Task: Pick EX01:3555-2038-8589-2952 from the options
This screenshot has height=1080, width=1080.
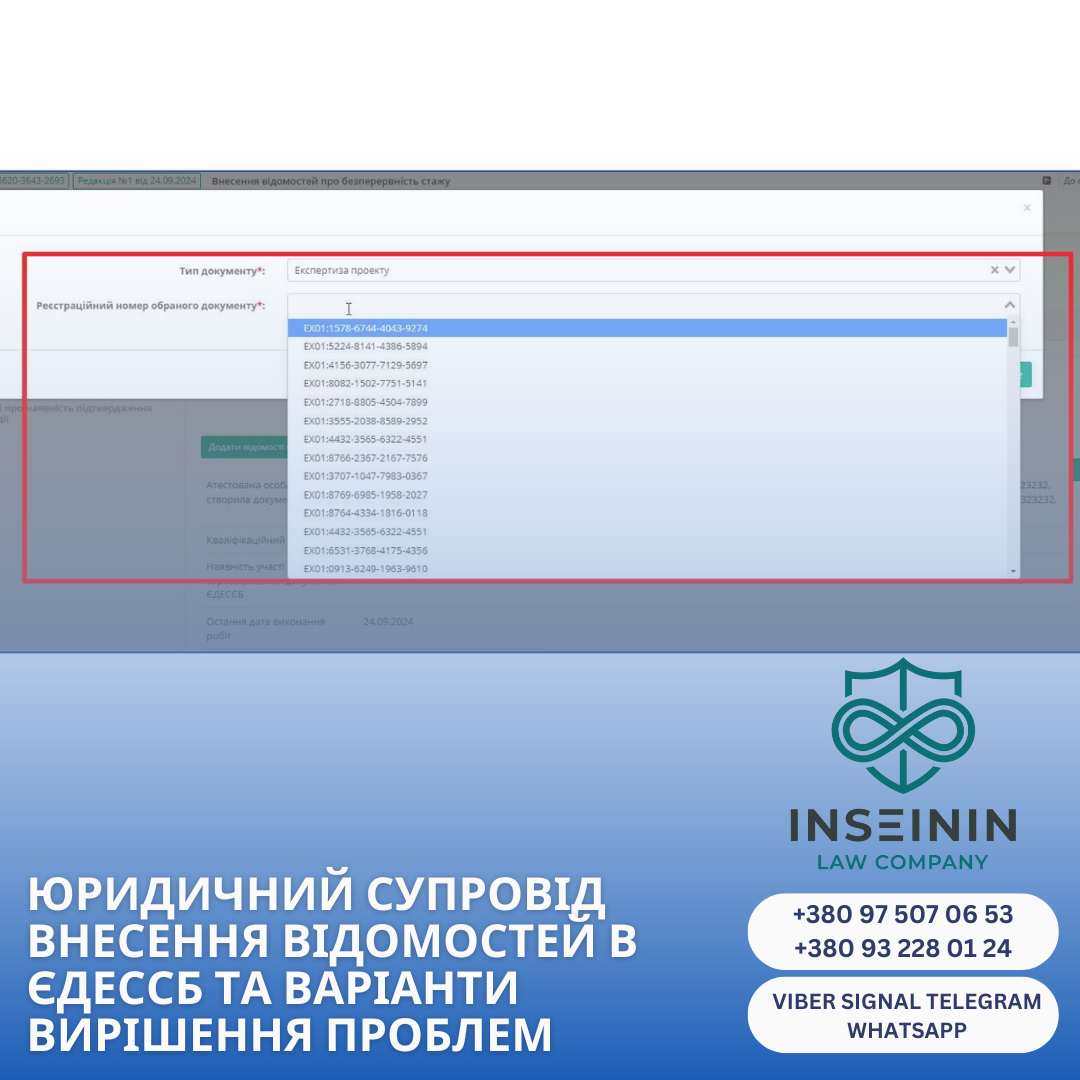Action: click(x=647, y=421)
